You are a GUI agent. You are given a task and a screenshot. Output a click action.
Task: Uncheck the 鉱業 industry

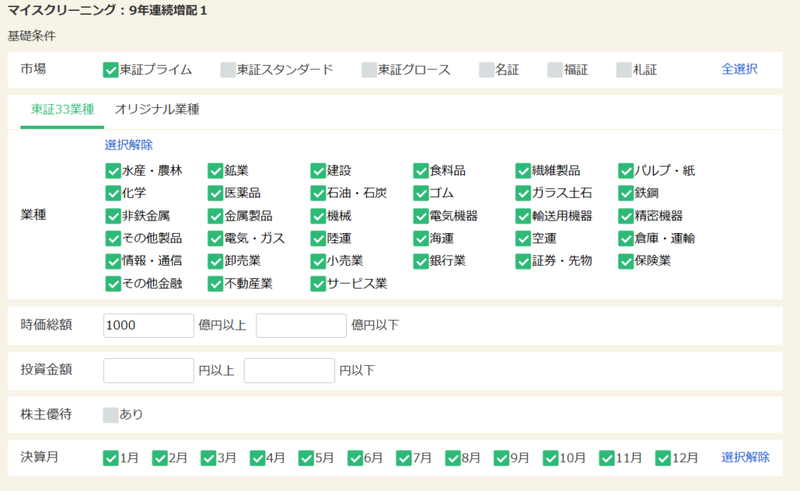point(215,170)
